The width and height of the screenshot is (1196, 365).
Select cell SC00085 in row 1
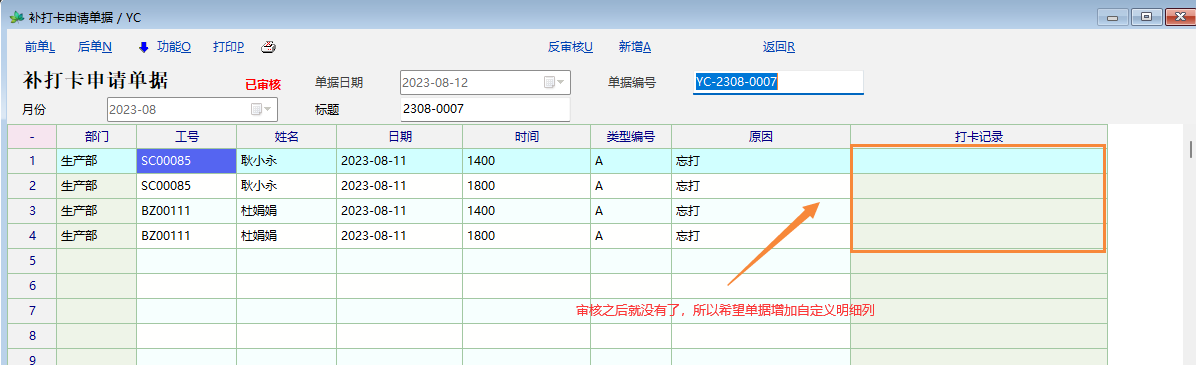point(186,161)
